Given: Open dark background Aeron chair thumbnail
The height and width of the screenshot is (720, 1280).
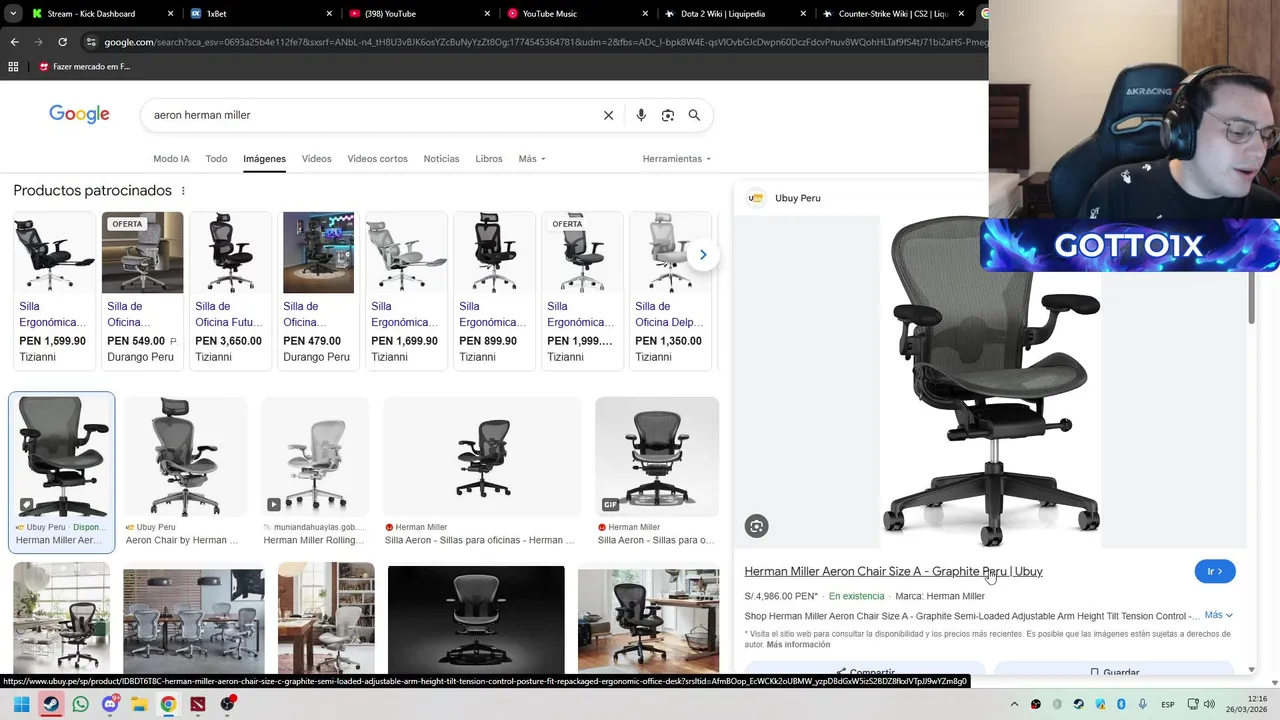Looking at the screenshot, I should click(476, 620).
